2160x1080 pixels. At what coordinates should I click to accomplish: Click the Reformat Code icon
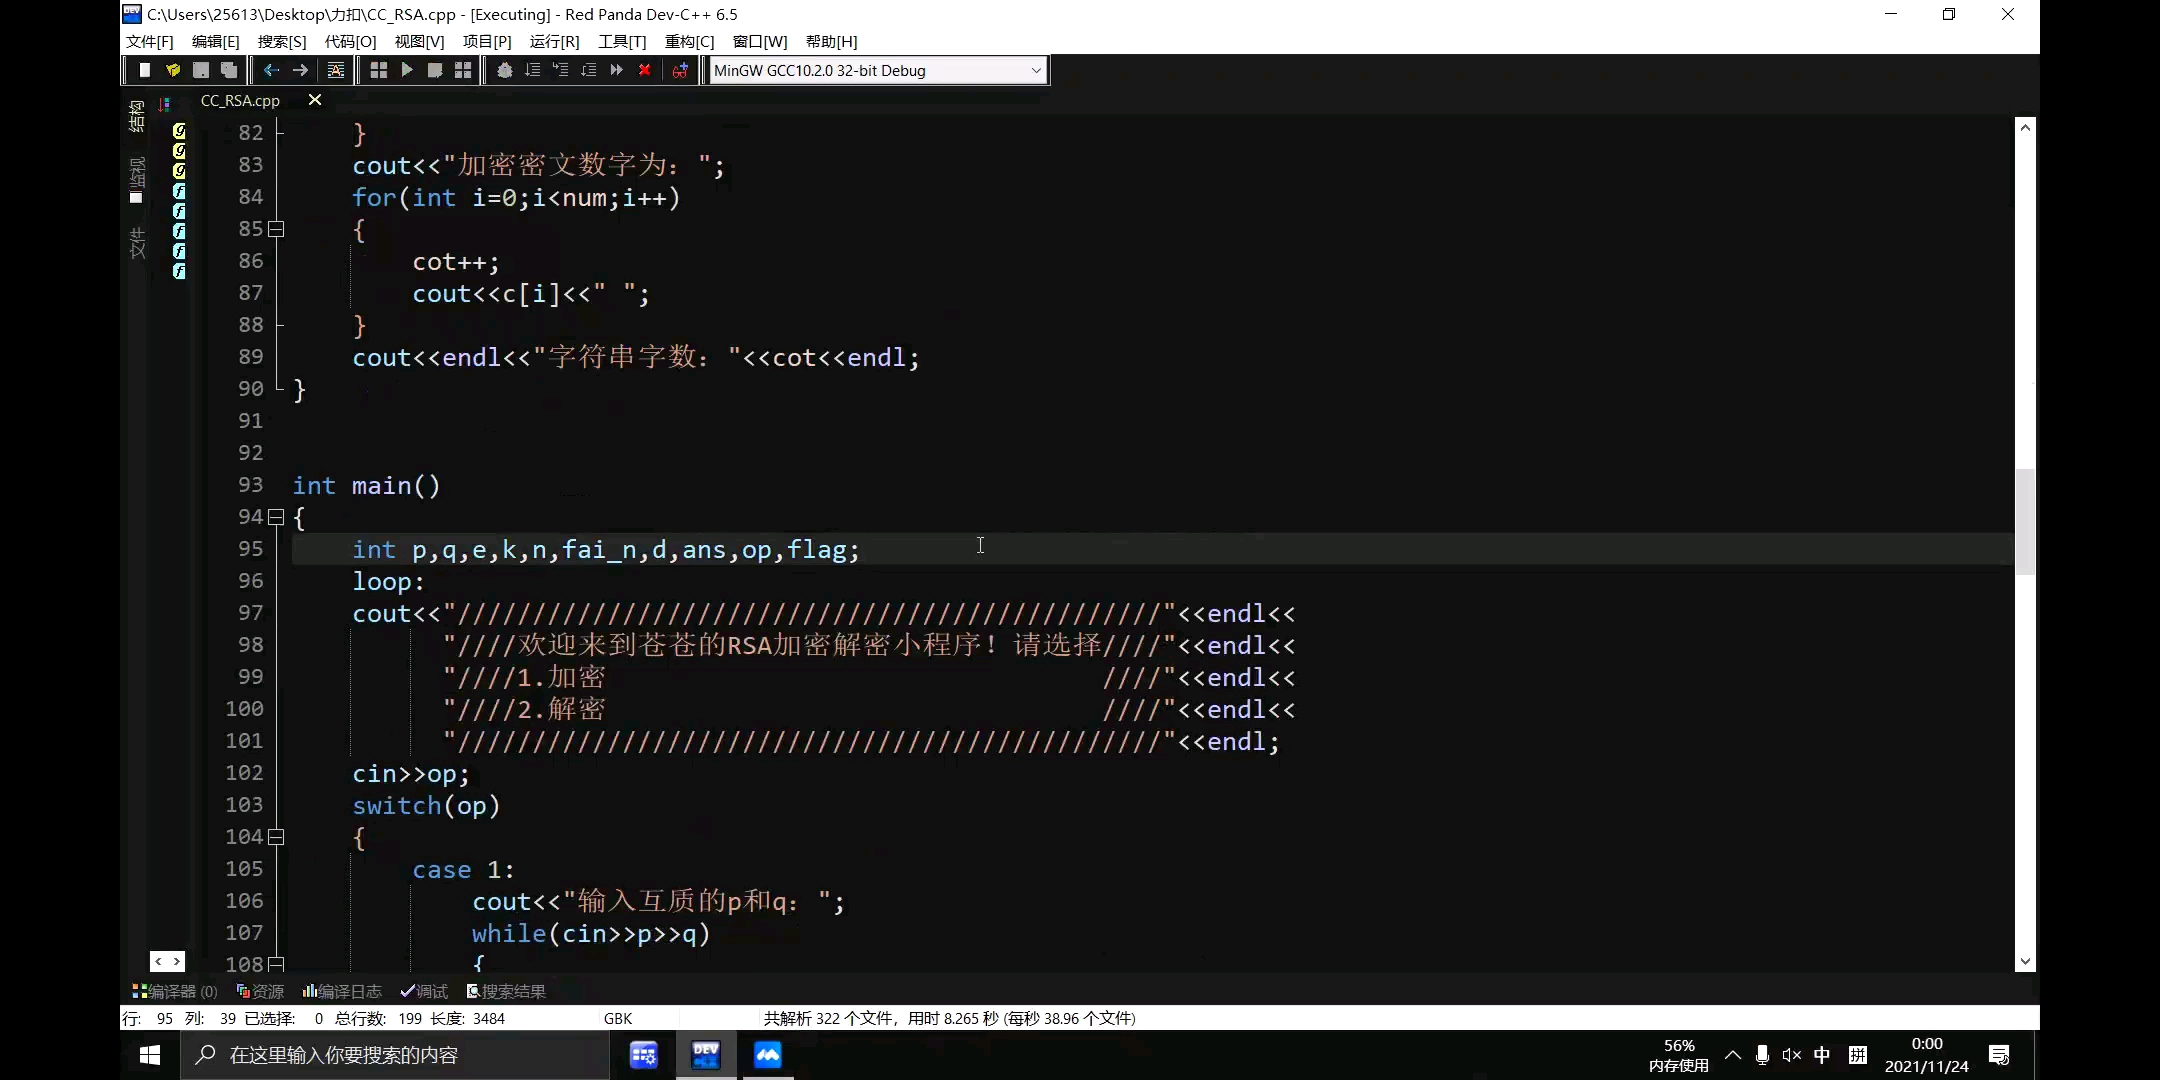coord(336,70)
